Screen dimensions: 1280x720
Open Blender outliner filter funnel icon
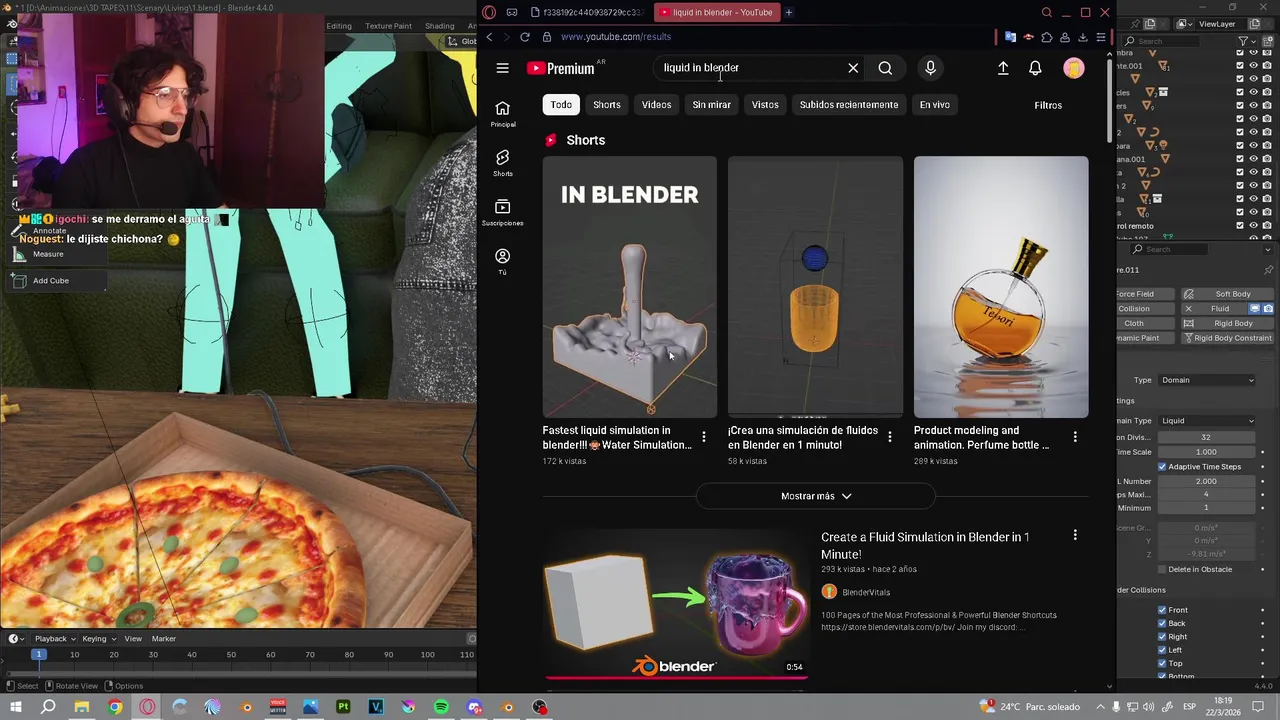click(1243, 41)
